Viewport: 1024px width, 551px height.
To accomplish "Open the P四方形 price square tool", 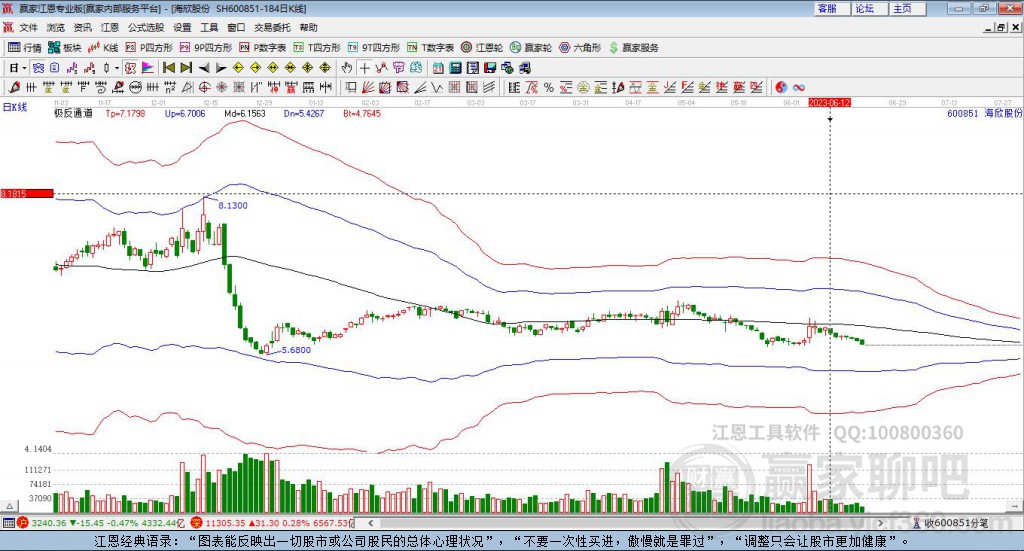I will 149,48.
